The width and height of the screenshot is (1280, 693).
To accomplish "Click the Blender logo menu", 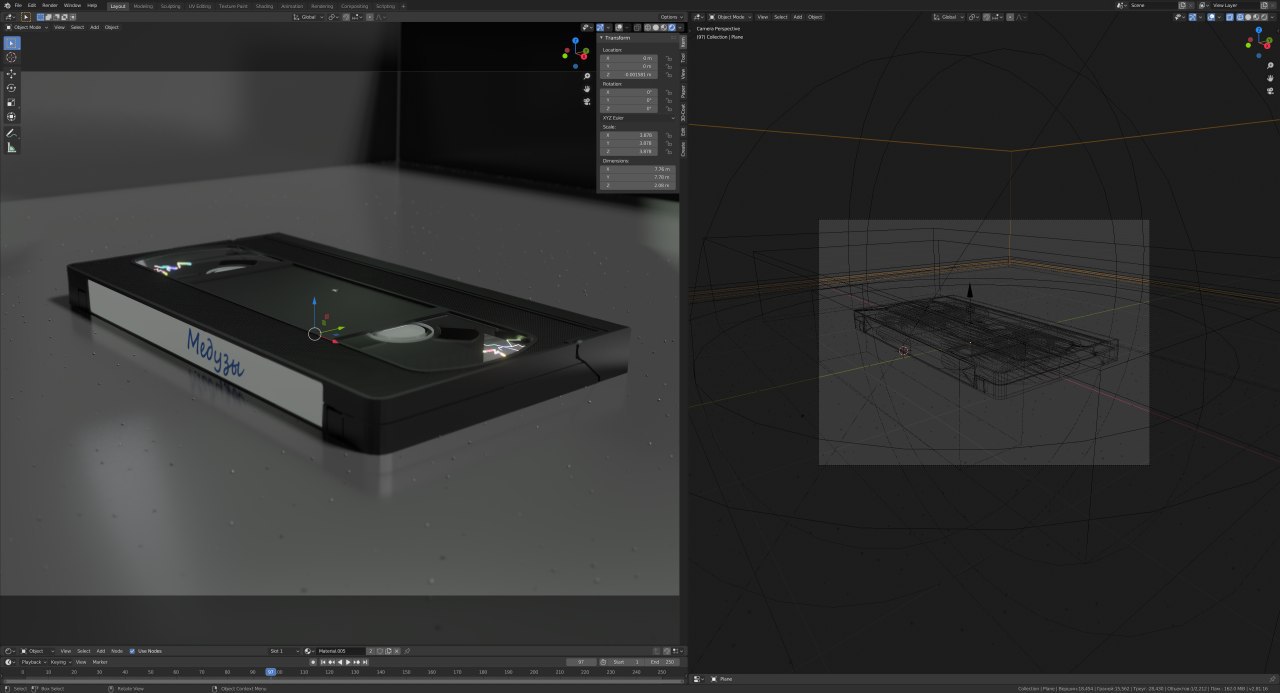I will (x=7, y=5).
